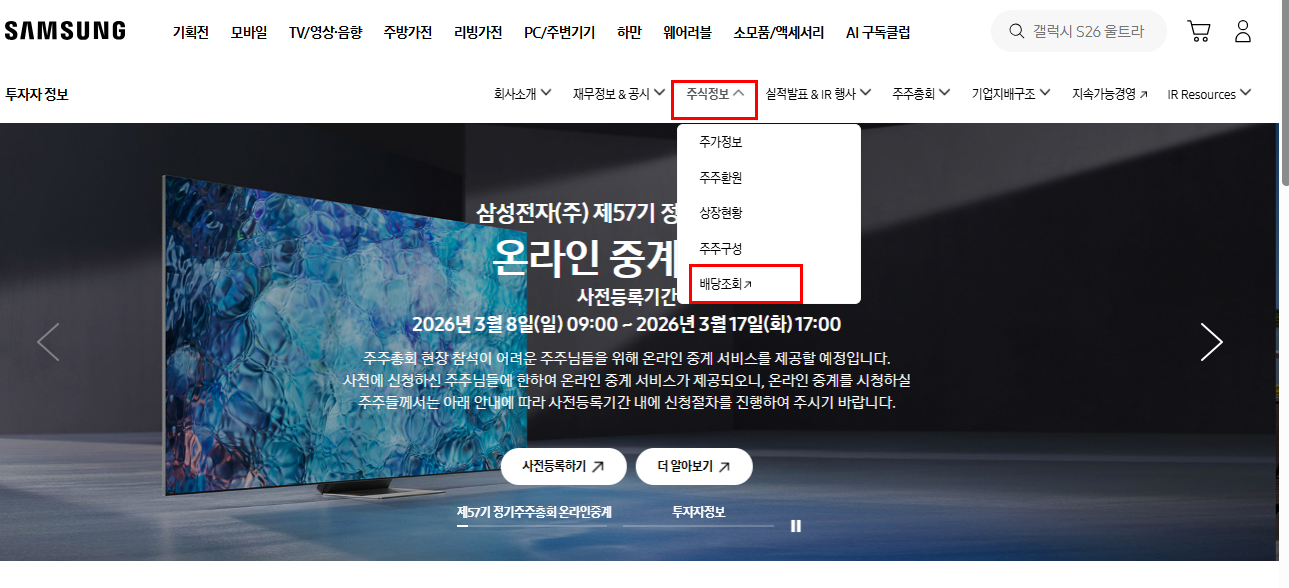The width and height of the screenshot is (1289, 588).
Task: Pause the banner slideshow
Action: 795,526
